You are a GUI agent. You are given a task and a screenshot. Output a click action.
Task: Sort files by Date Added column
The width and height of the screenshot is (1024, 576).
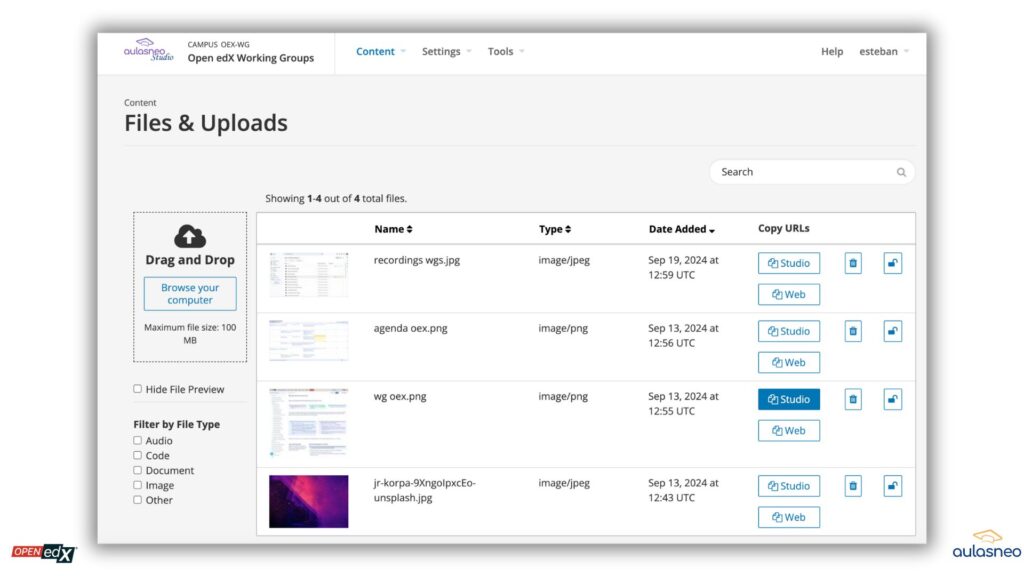click(x=681, y=229)
